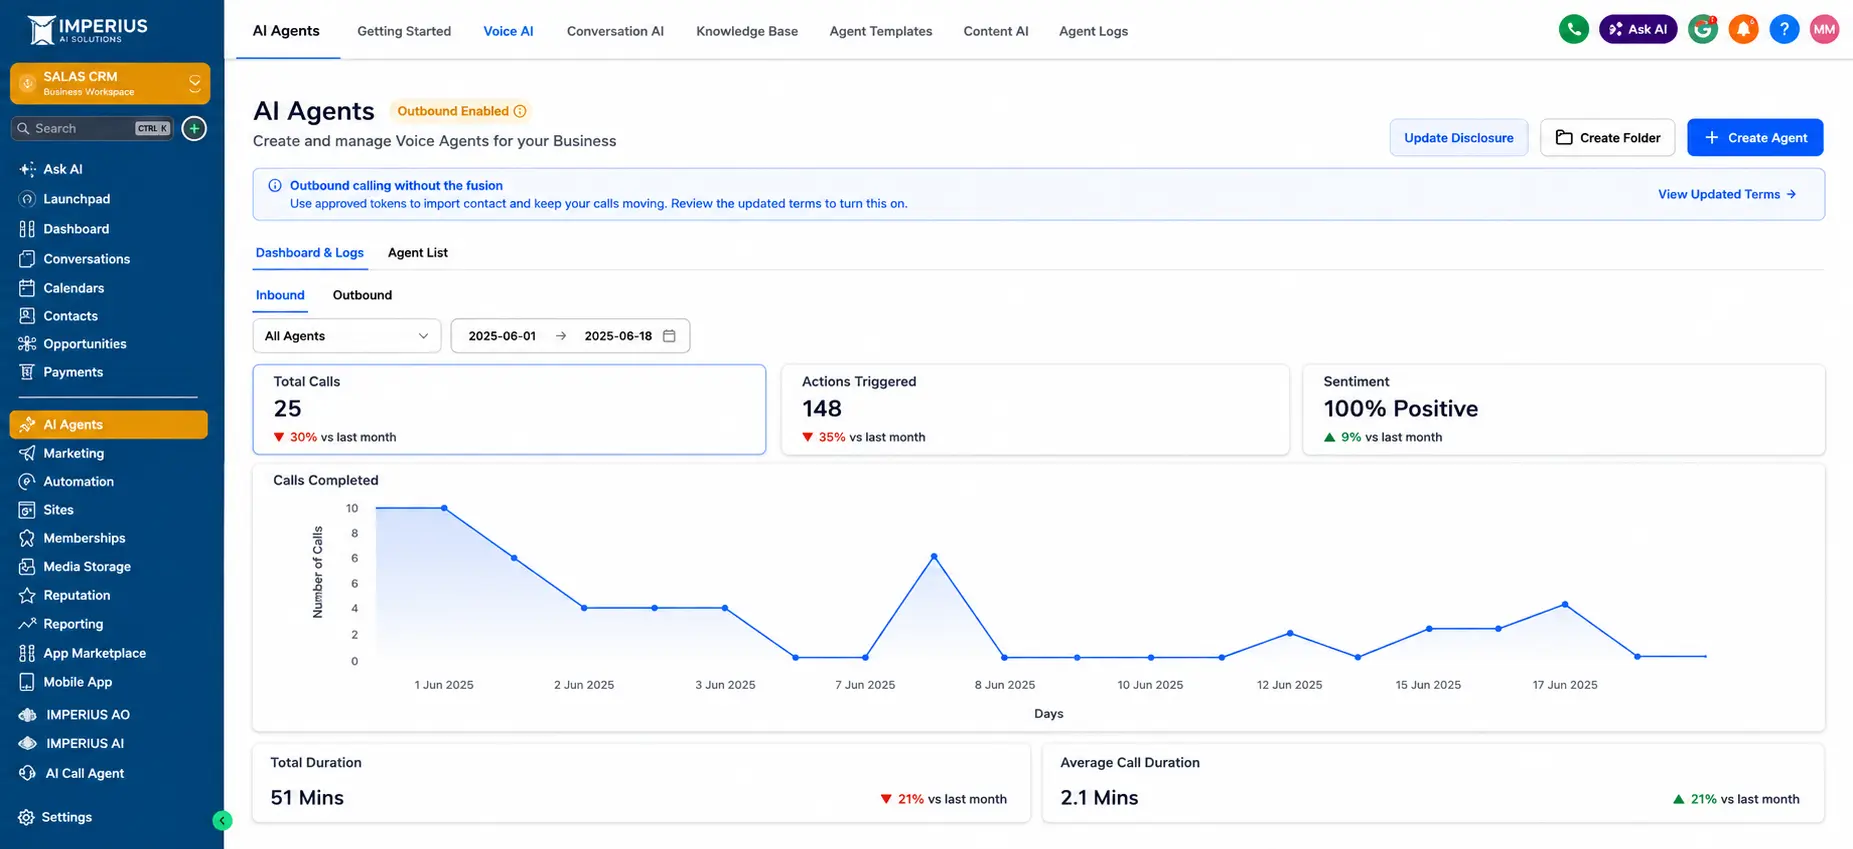Click the blue help question mark icon
This screenshot has width=1853, height=849.
1784,29
